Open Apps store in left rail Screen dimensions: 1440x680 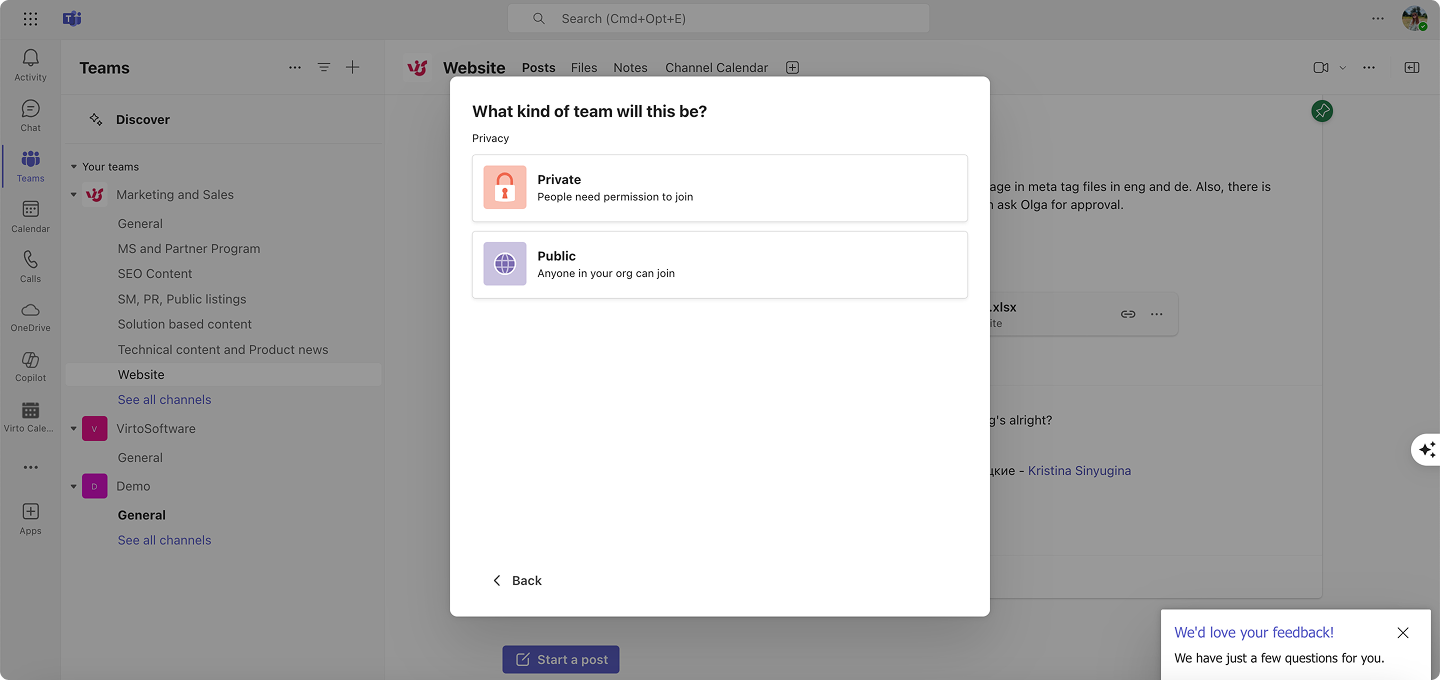click(30, 518)
